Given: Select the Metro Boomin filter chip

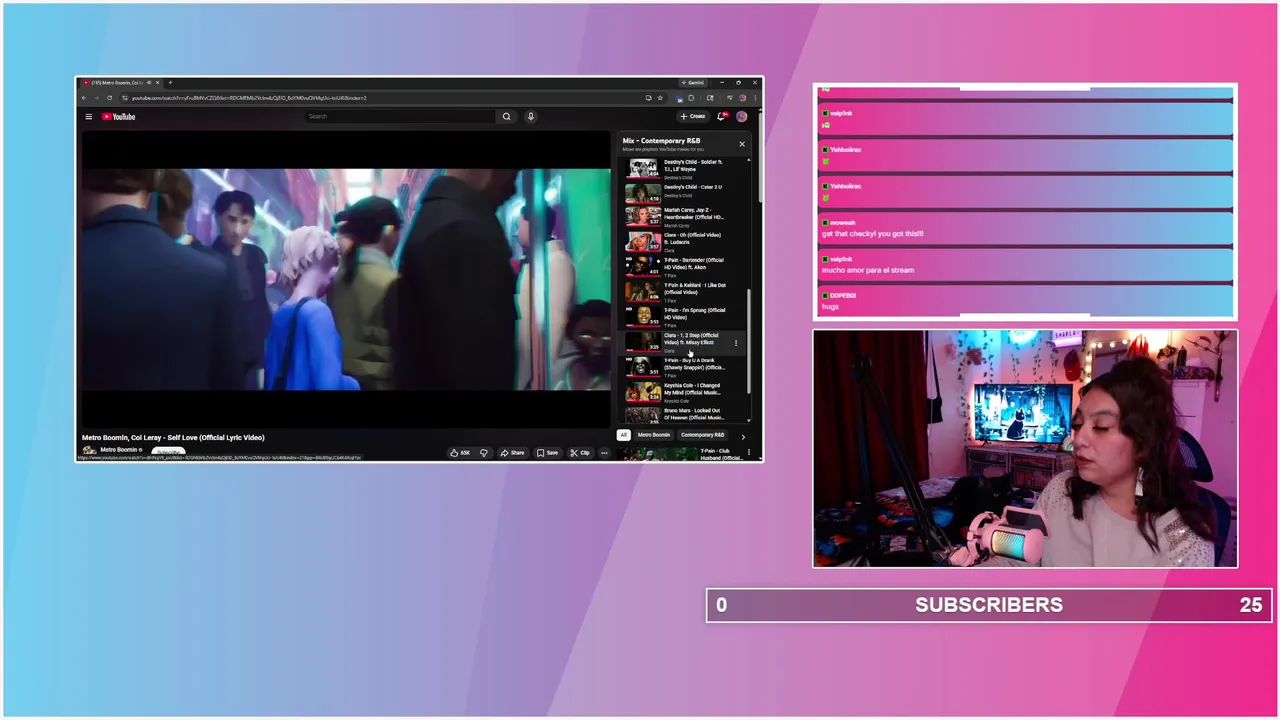Looking at the screenshot, I should 654,435.
